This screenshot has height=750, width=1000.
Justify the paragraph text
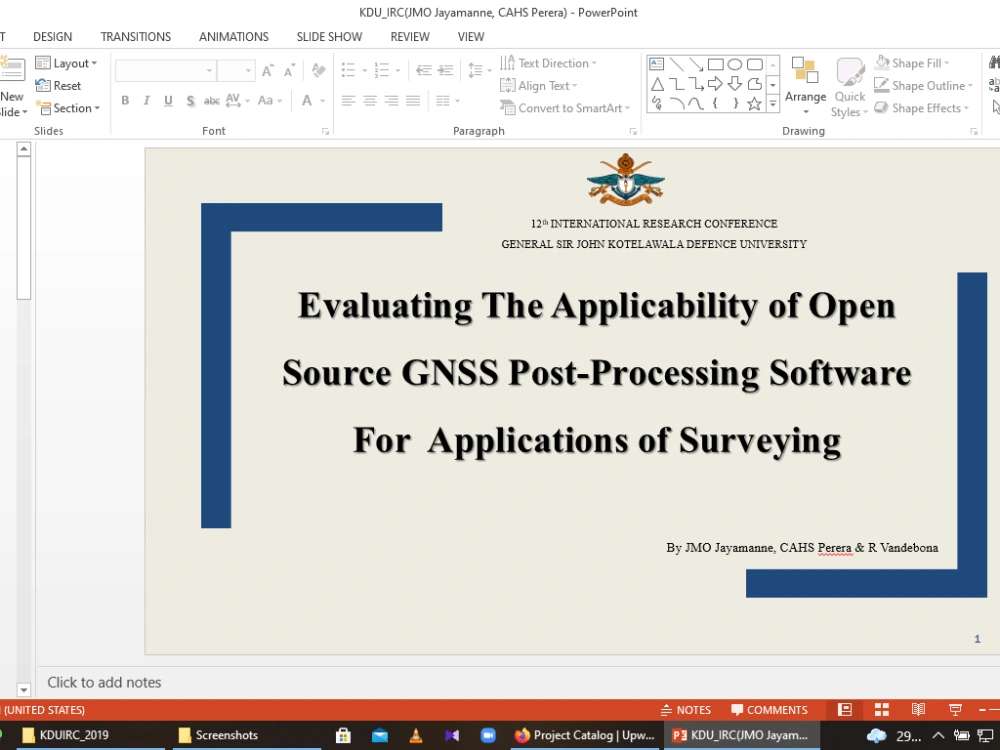413,101
